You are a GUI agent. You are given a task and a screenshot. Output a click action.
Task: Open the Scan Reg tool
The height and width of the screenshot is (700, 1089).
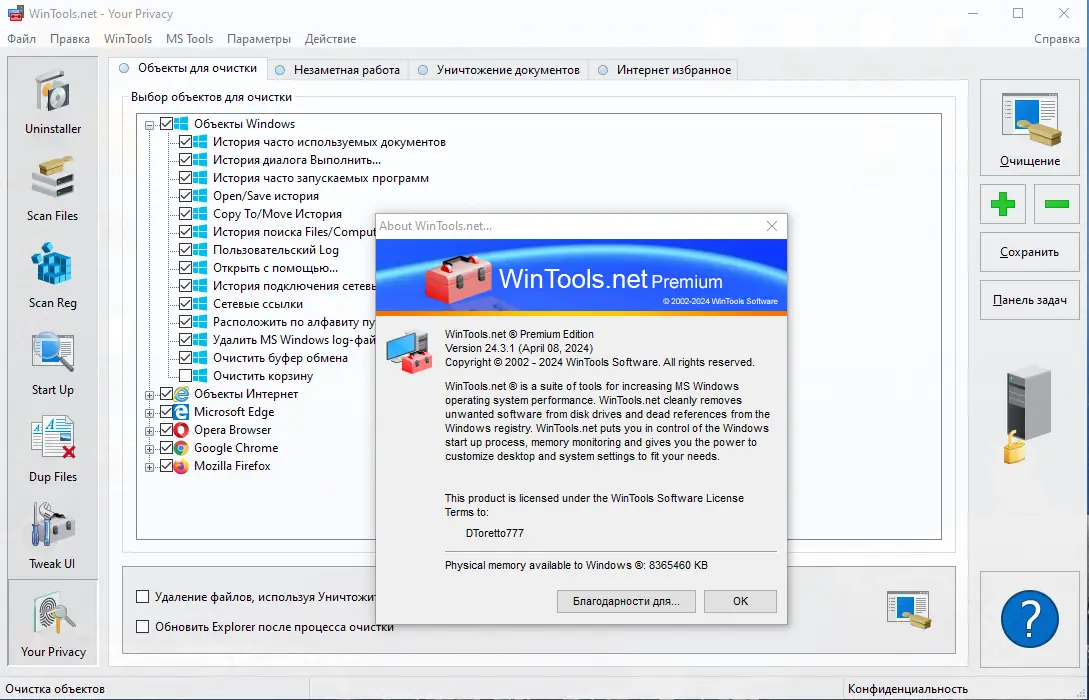click(x=53, y=275)
